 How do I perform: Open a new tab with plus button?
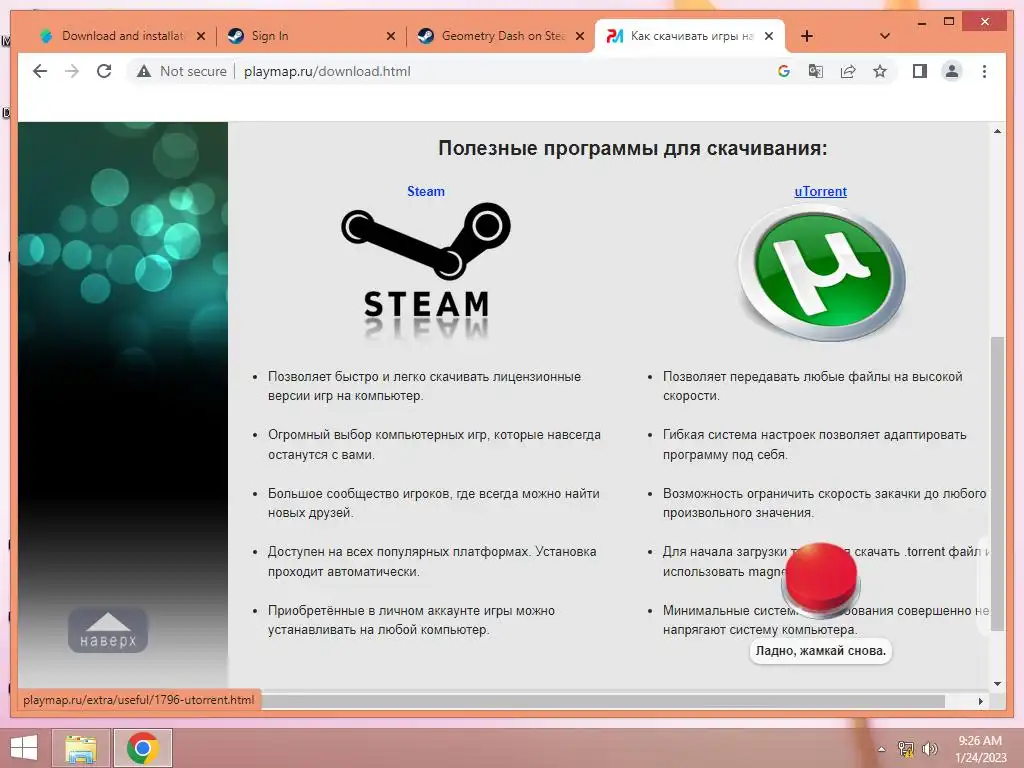click(x=807, y=36)
